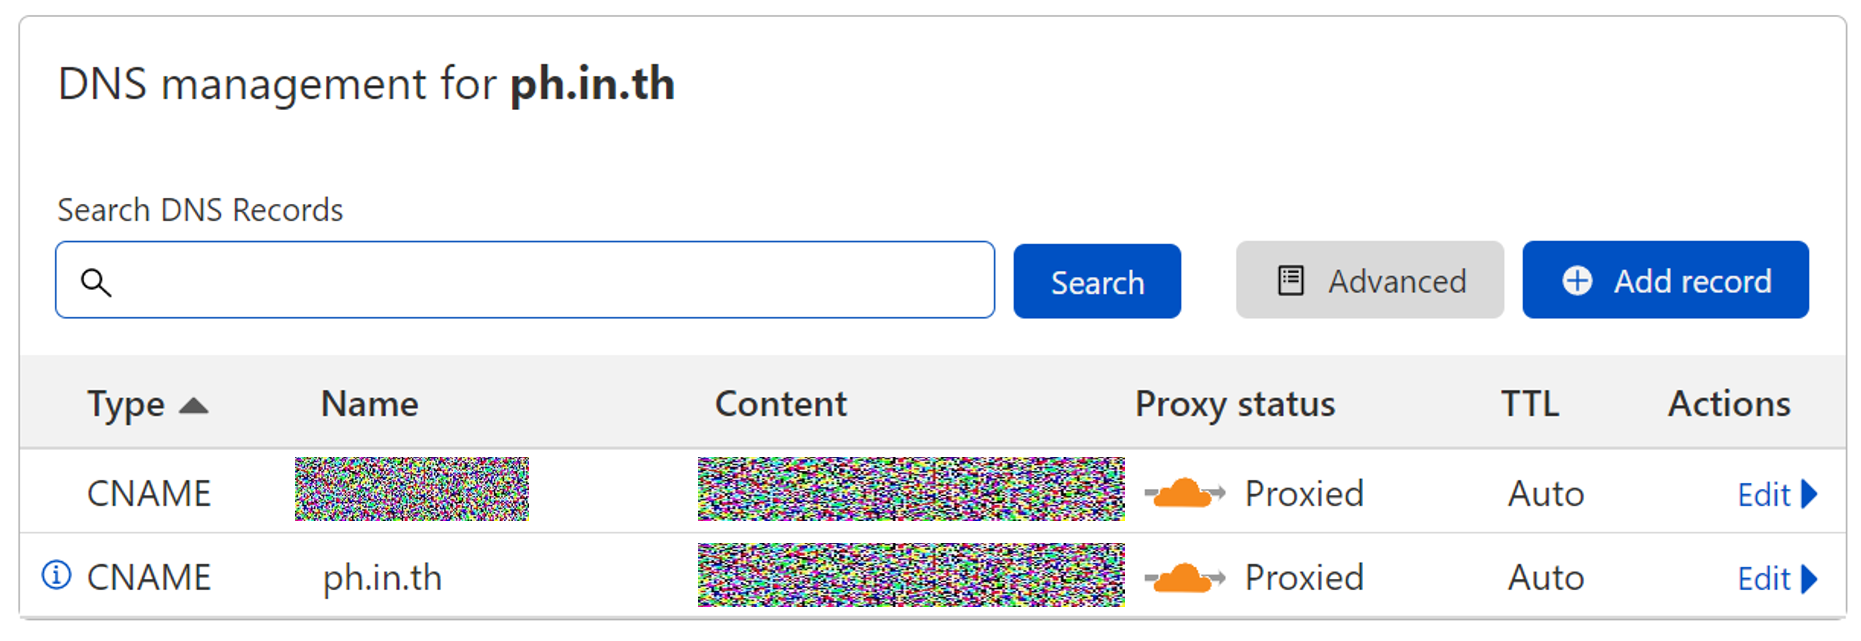Click the magnifier icon in search box
Screen dimensions: 1861x641
coord(96,282)
